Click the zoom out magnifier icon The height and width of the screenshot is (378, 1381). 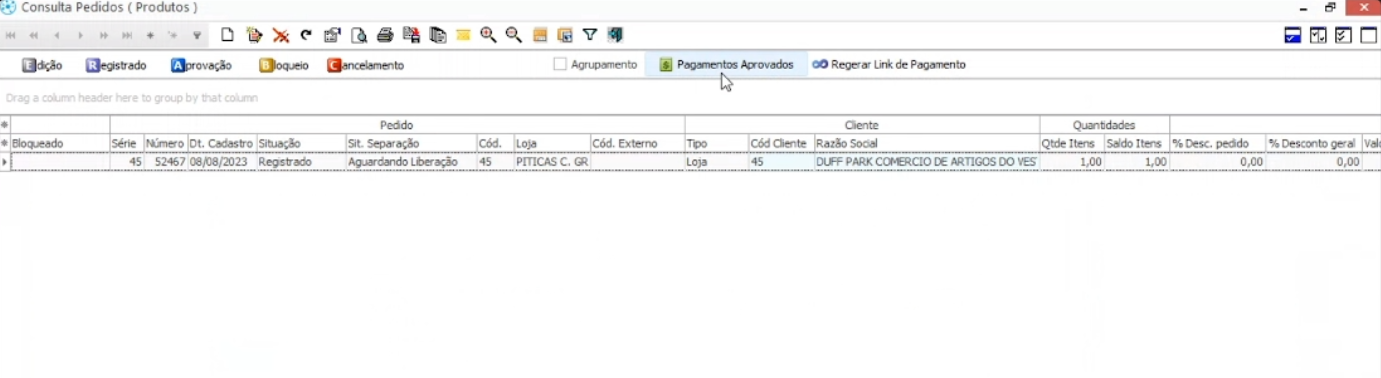(x=514, y=35)
